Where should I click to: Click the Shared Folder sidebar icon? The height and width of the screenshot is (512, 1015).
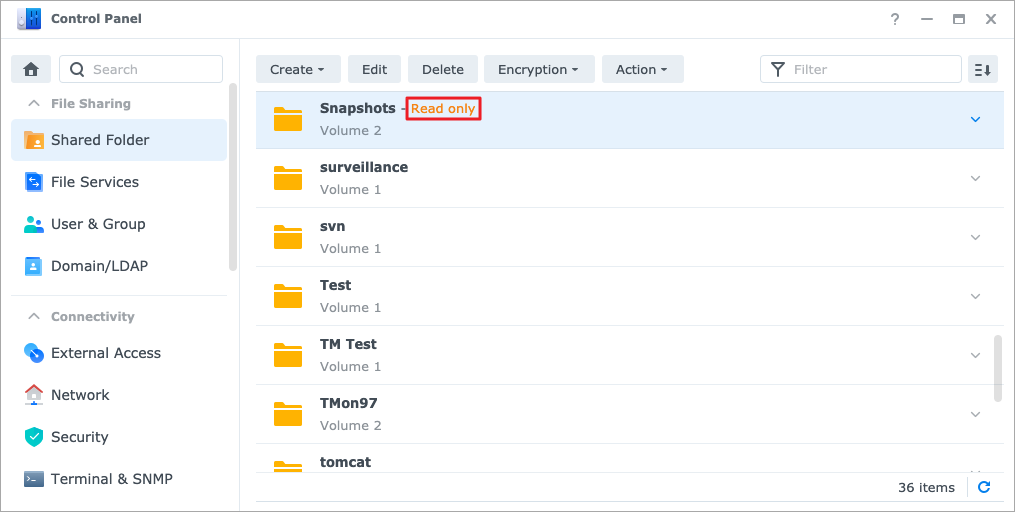34,140
